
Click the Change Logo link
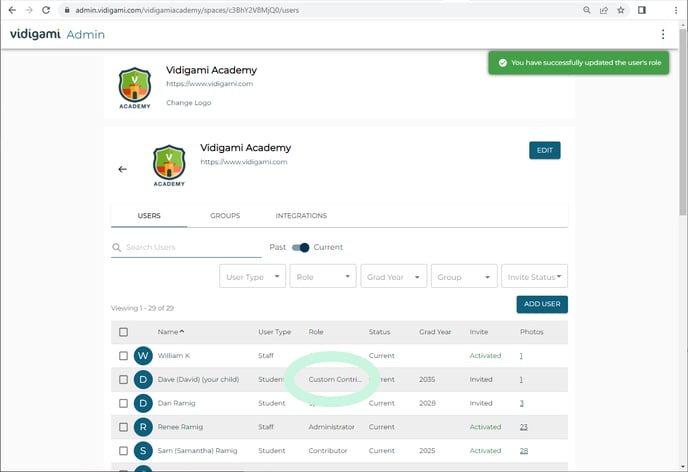tap(189, 103)
